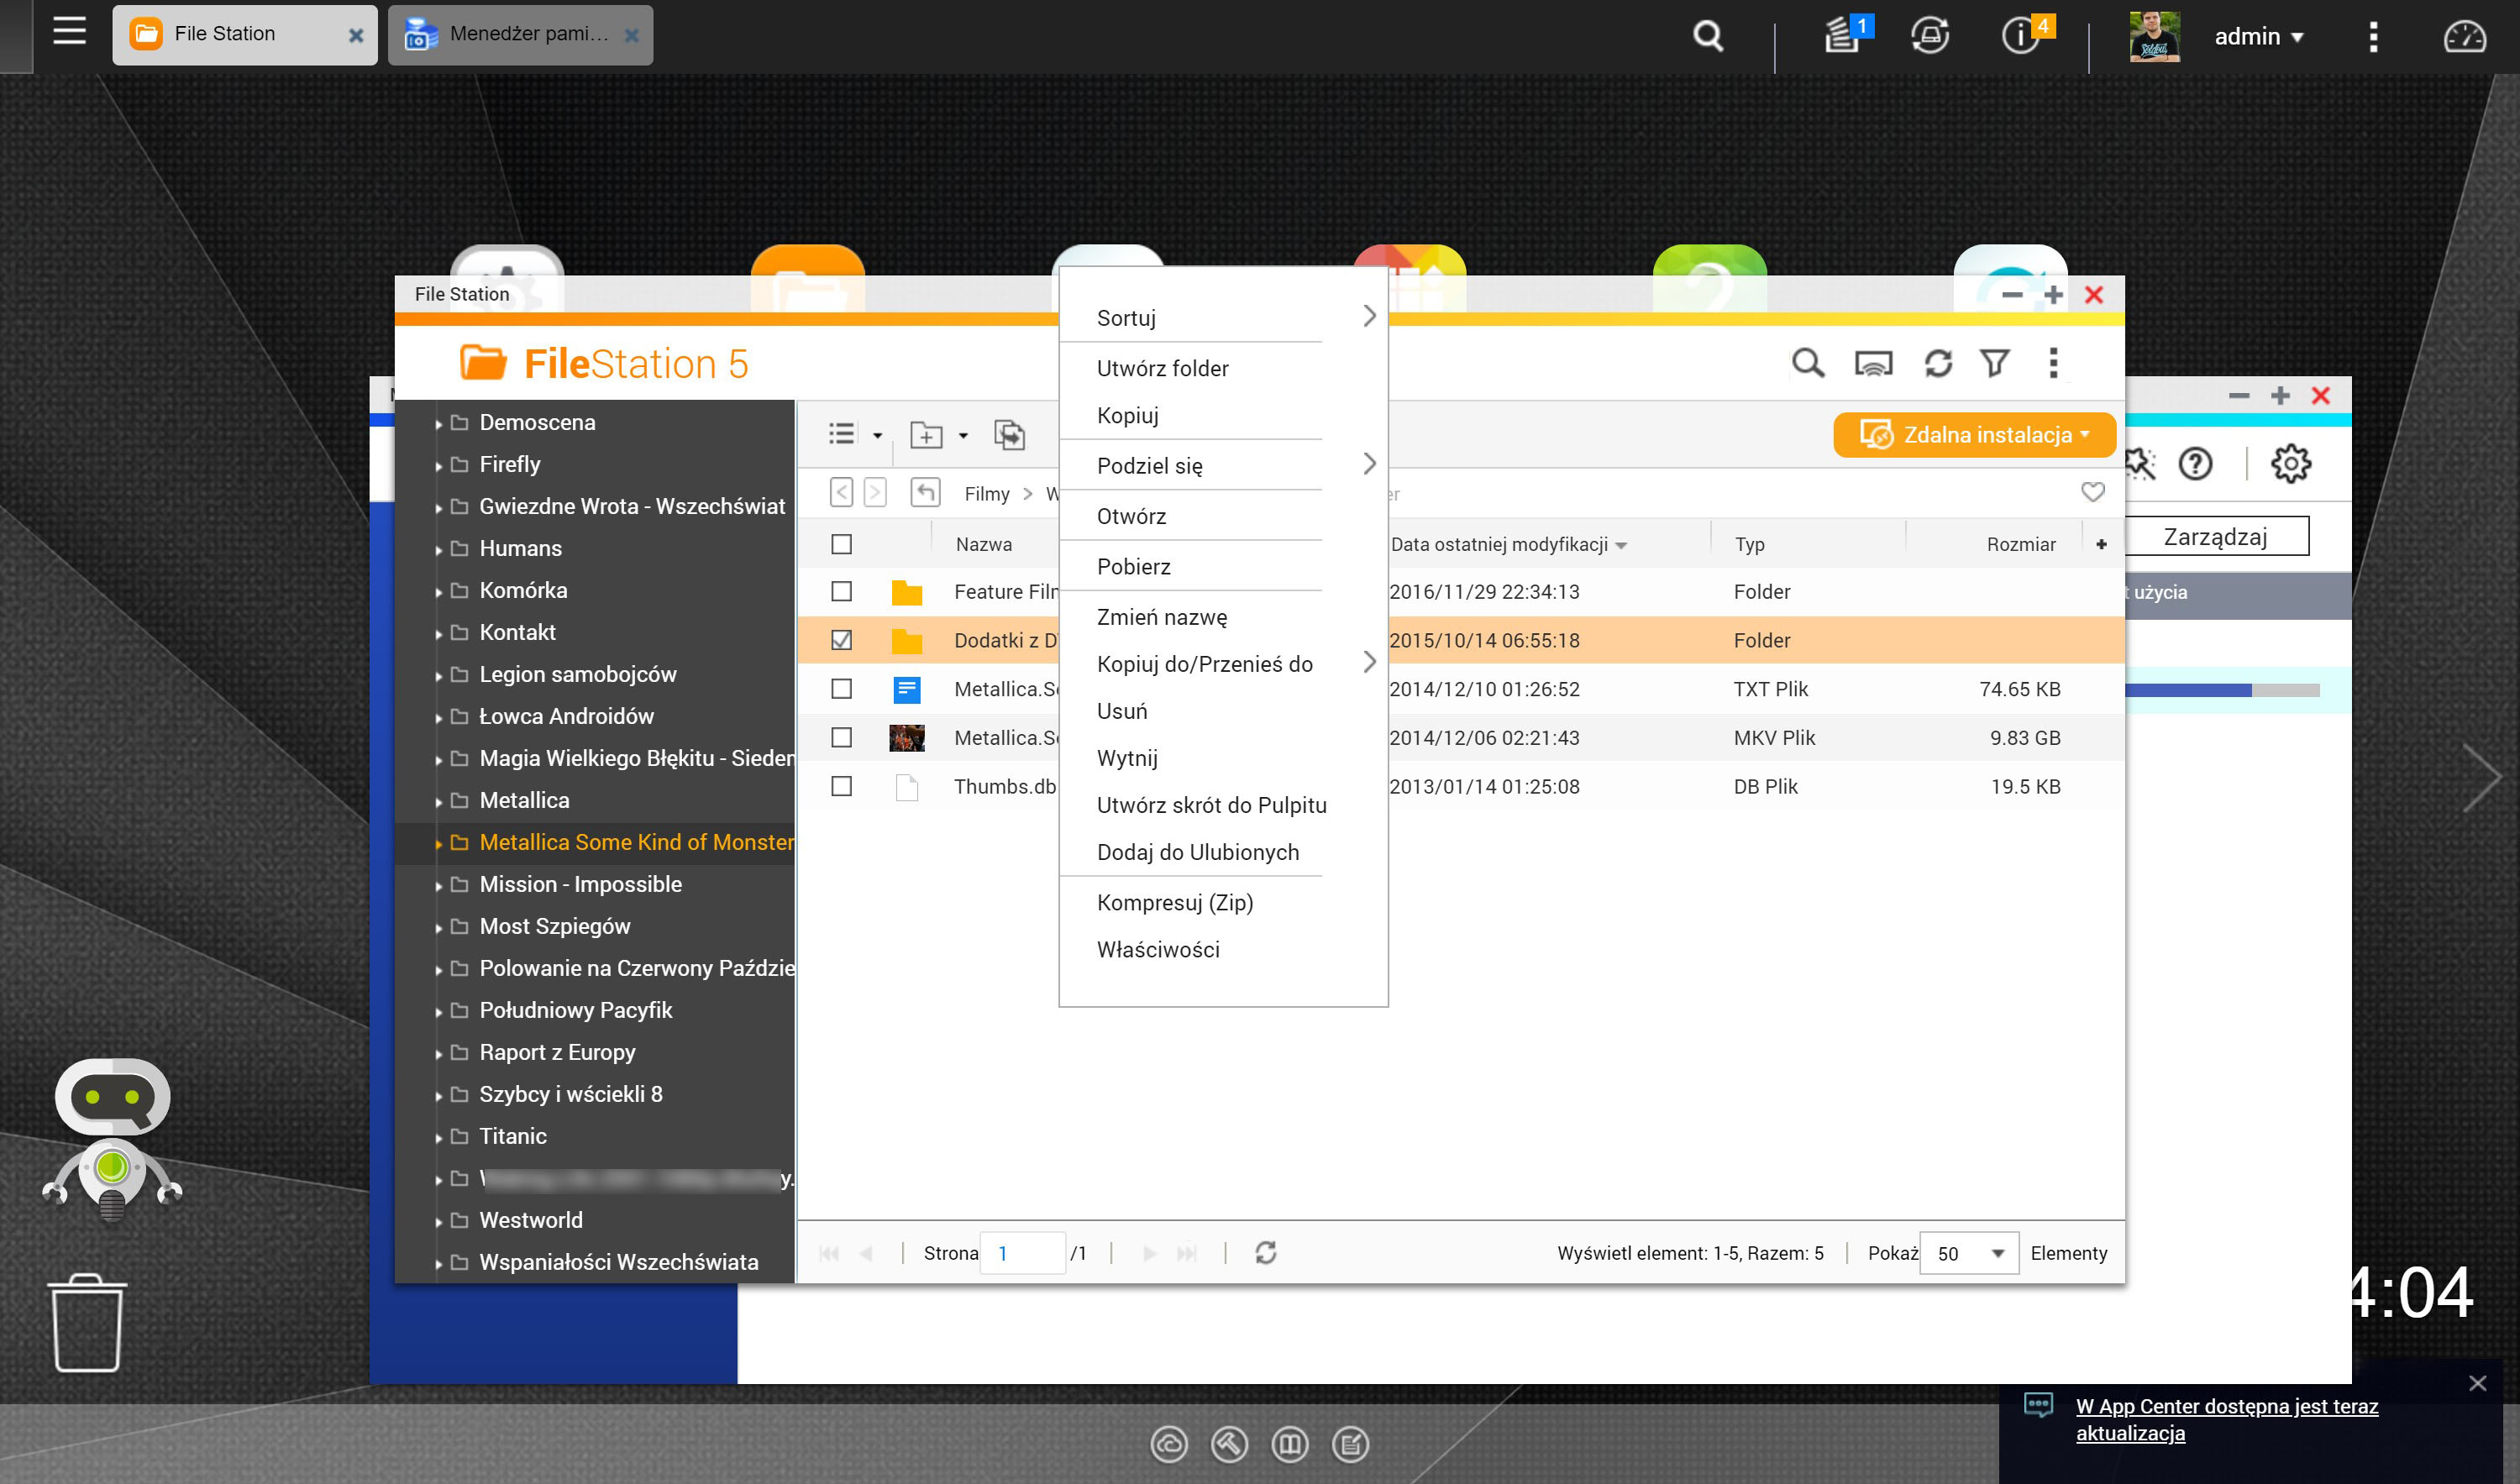Click the Zarządzaj button in background window
2520x1484 pixels.
[2215, 537]
